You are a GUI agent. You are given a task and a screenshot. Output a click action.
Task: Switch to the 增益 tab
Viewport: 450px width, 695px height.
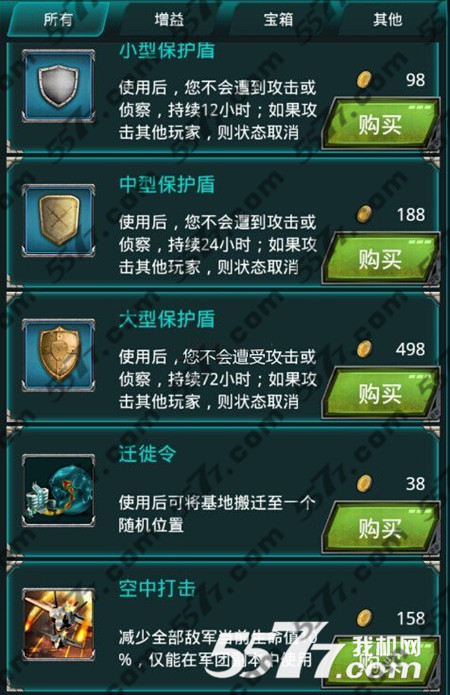(x=169, y=19)
